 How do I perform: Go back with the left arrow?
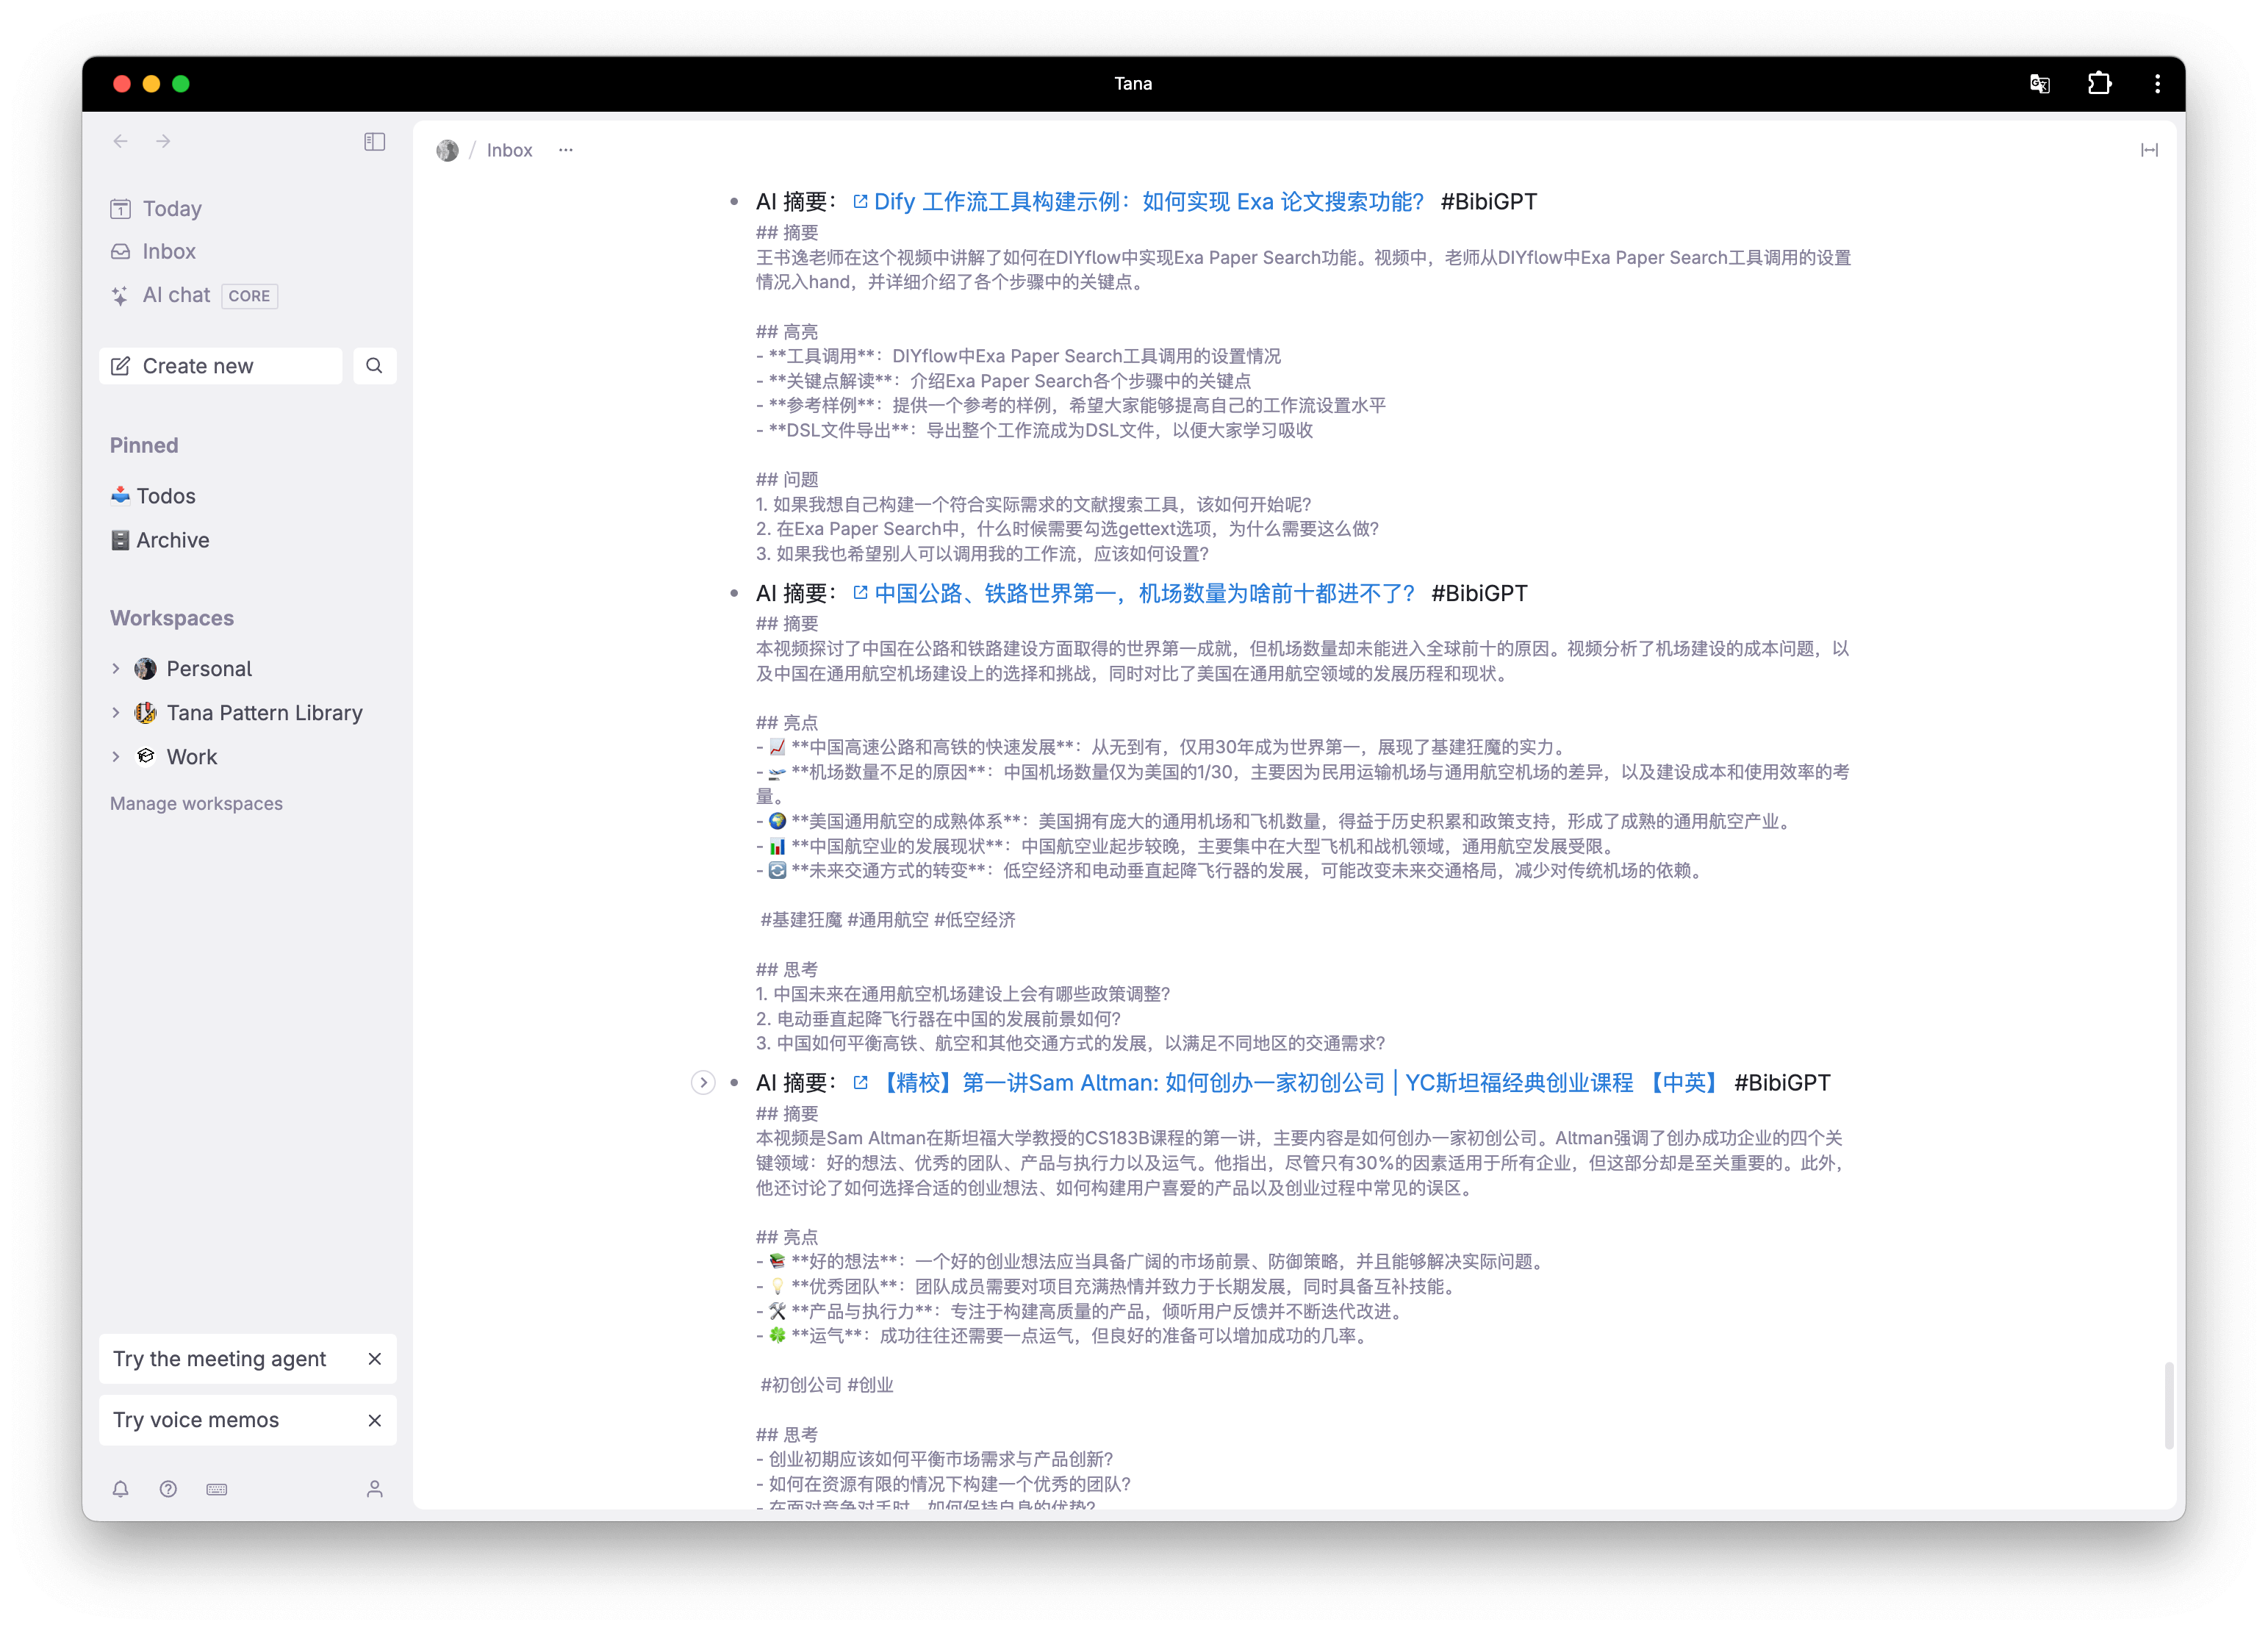(121, 142)
